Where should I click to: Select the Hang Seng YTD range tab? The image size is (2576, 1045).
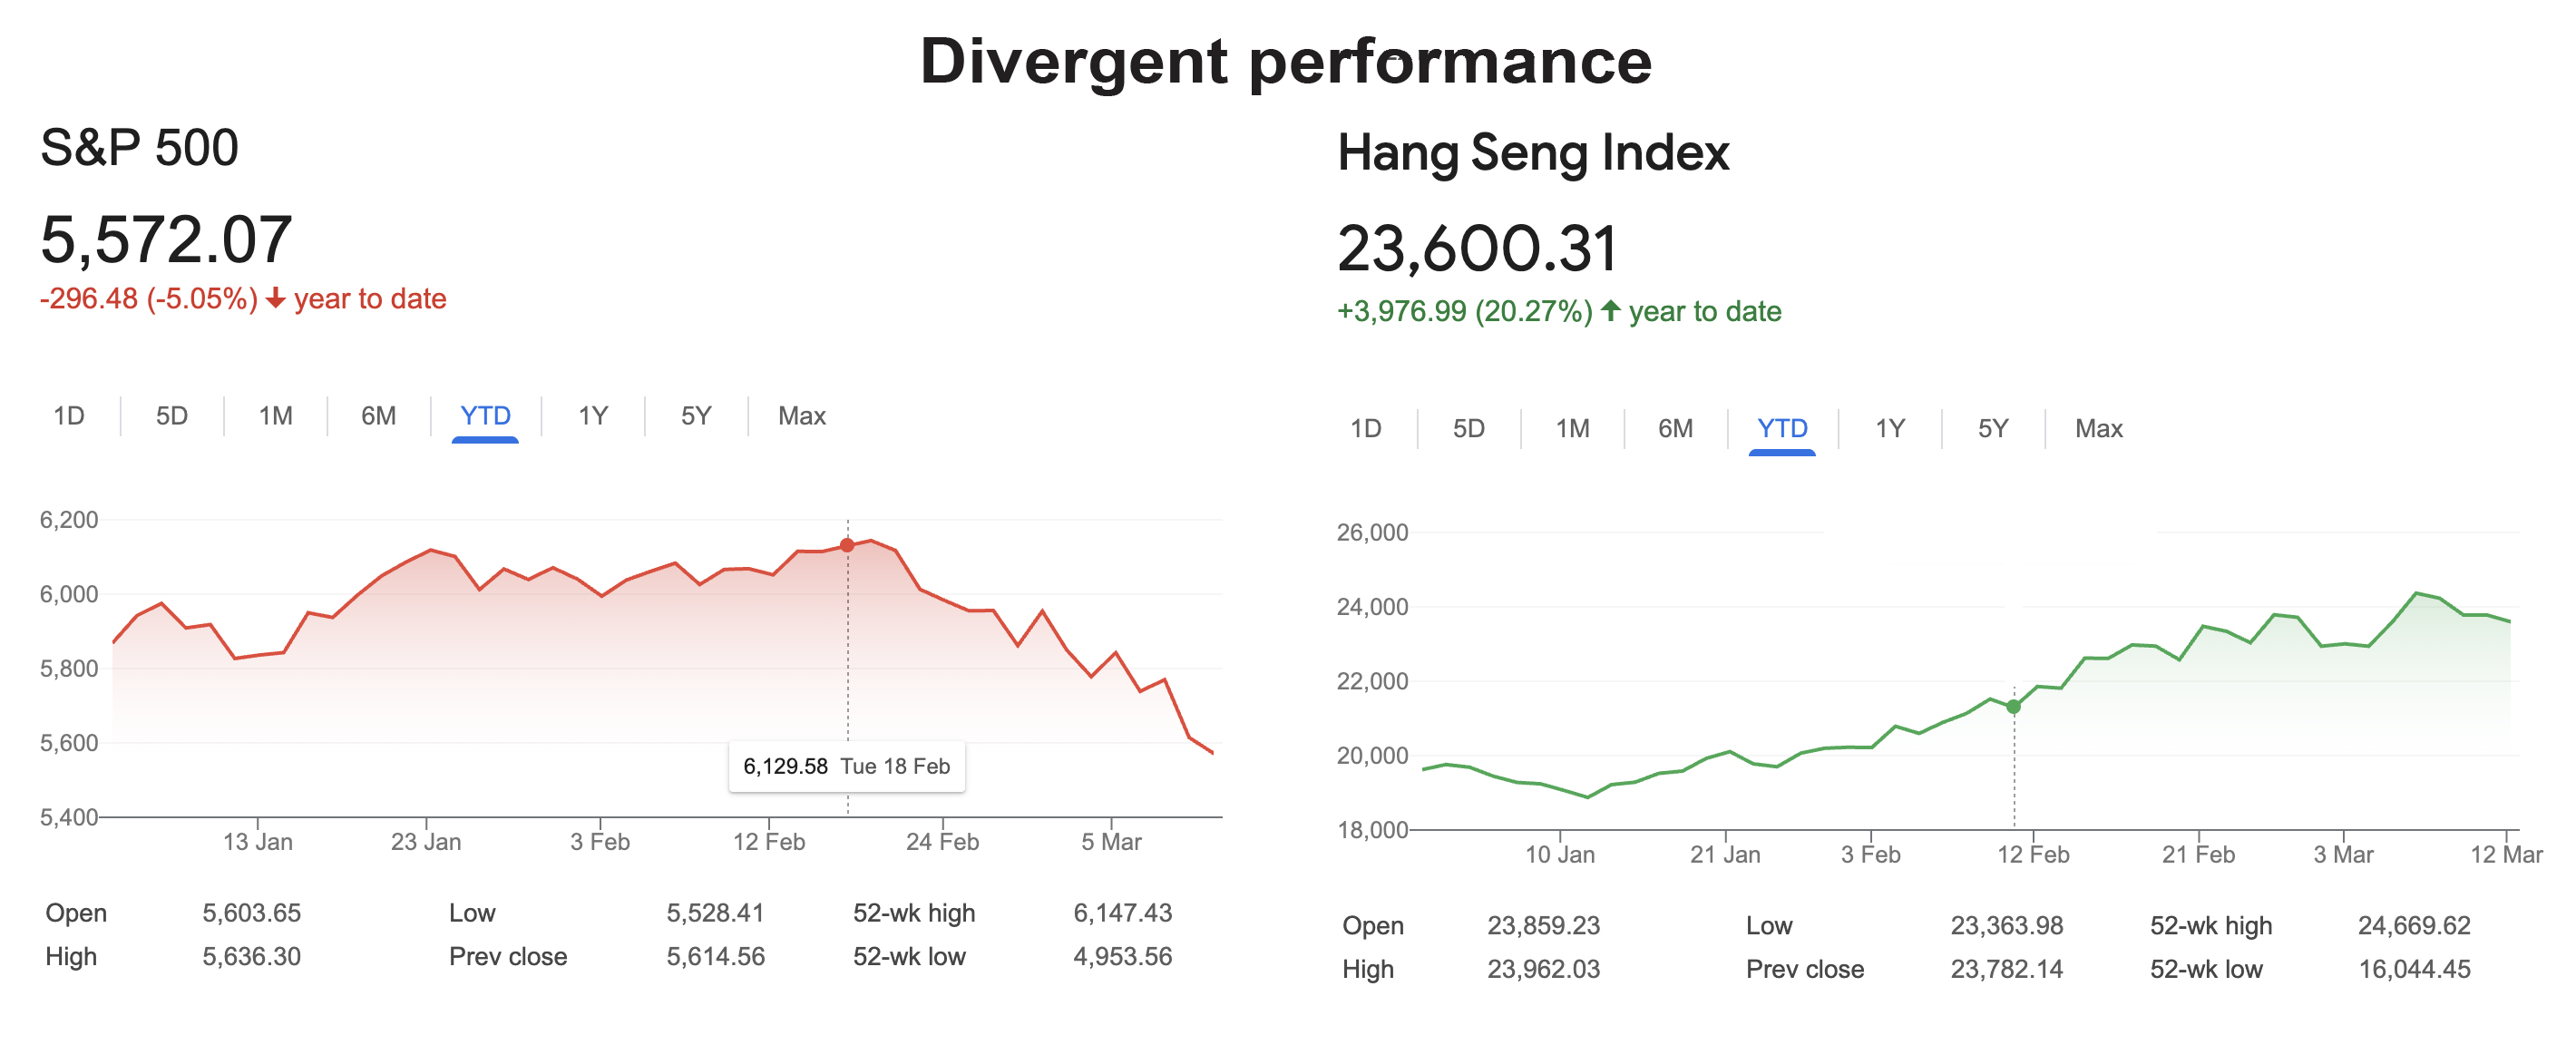(1782, 429)
